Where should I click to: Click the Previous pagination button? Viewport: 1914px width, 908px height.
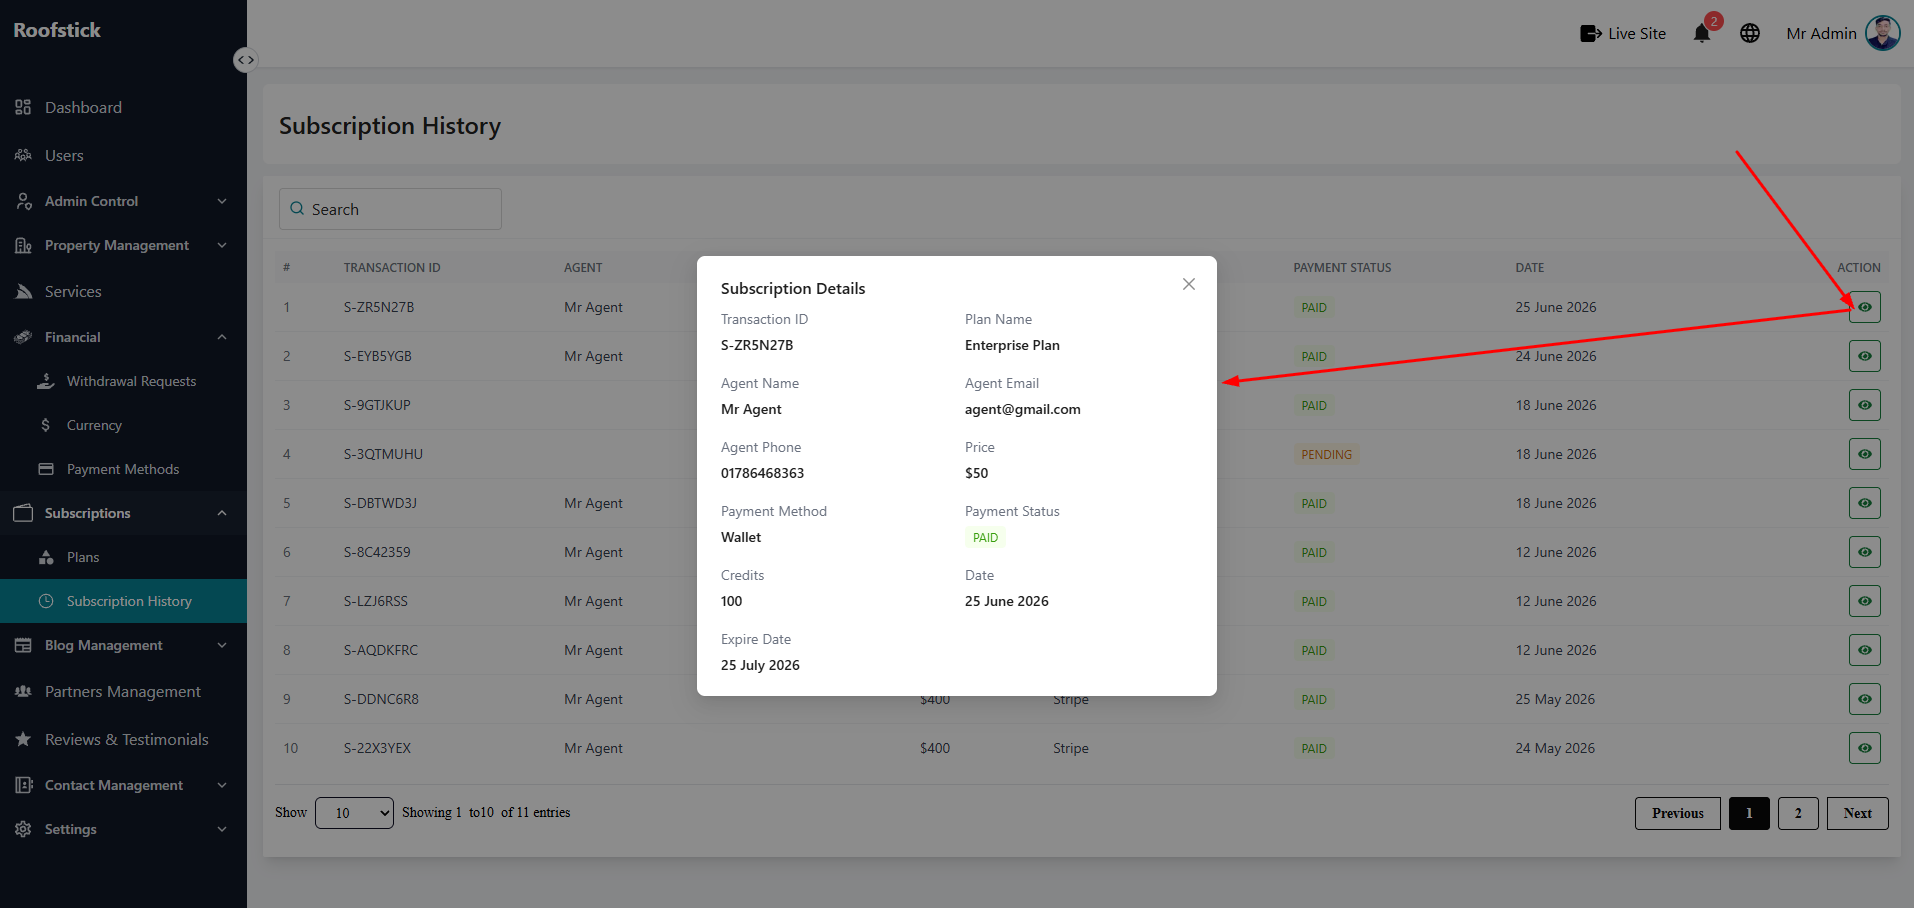point(1678,813)
